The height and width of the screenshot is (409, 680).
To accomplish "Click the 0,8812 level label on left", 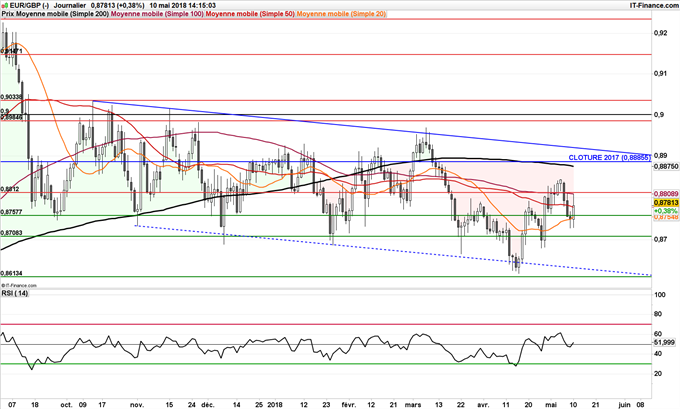I will point(10,189).
